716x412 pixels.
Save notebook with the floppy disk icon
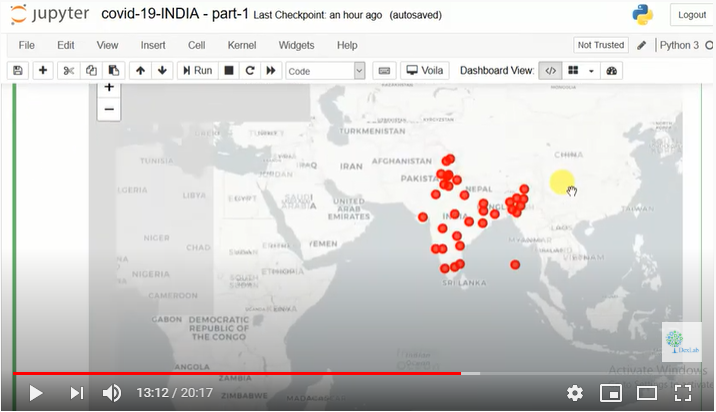(18, 71)
